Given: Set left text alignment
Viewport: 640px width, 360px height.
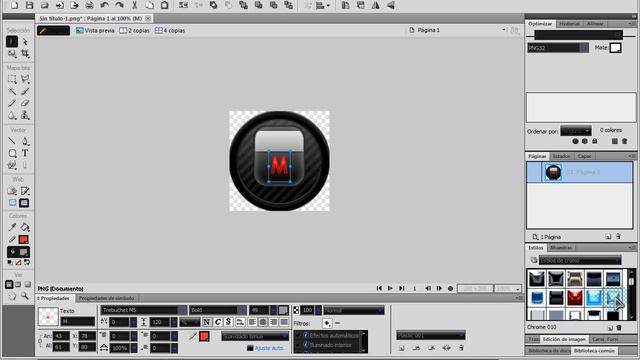Looking at the screenshot, I should (x=252, y=322).
